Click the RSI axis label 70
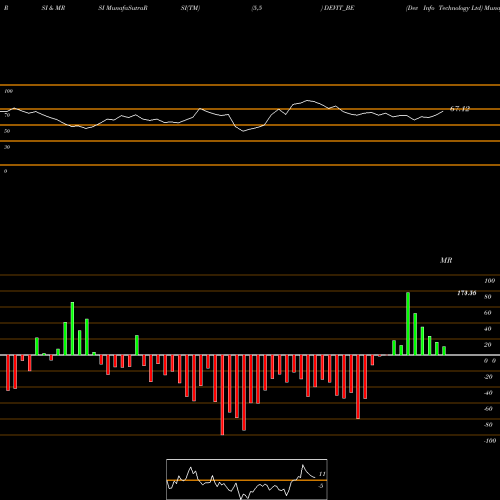Screen dimensions: 500x500 [7, 115]
